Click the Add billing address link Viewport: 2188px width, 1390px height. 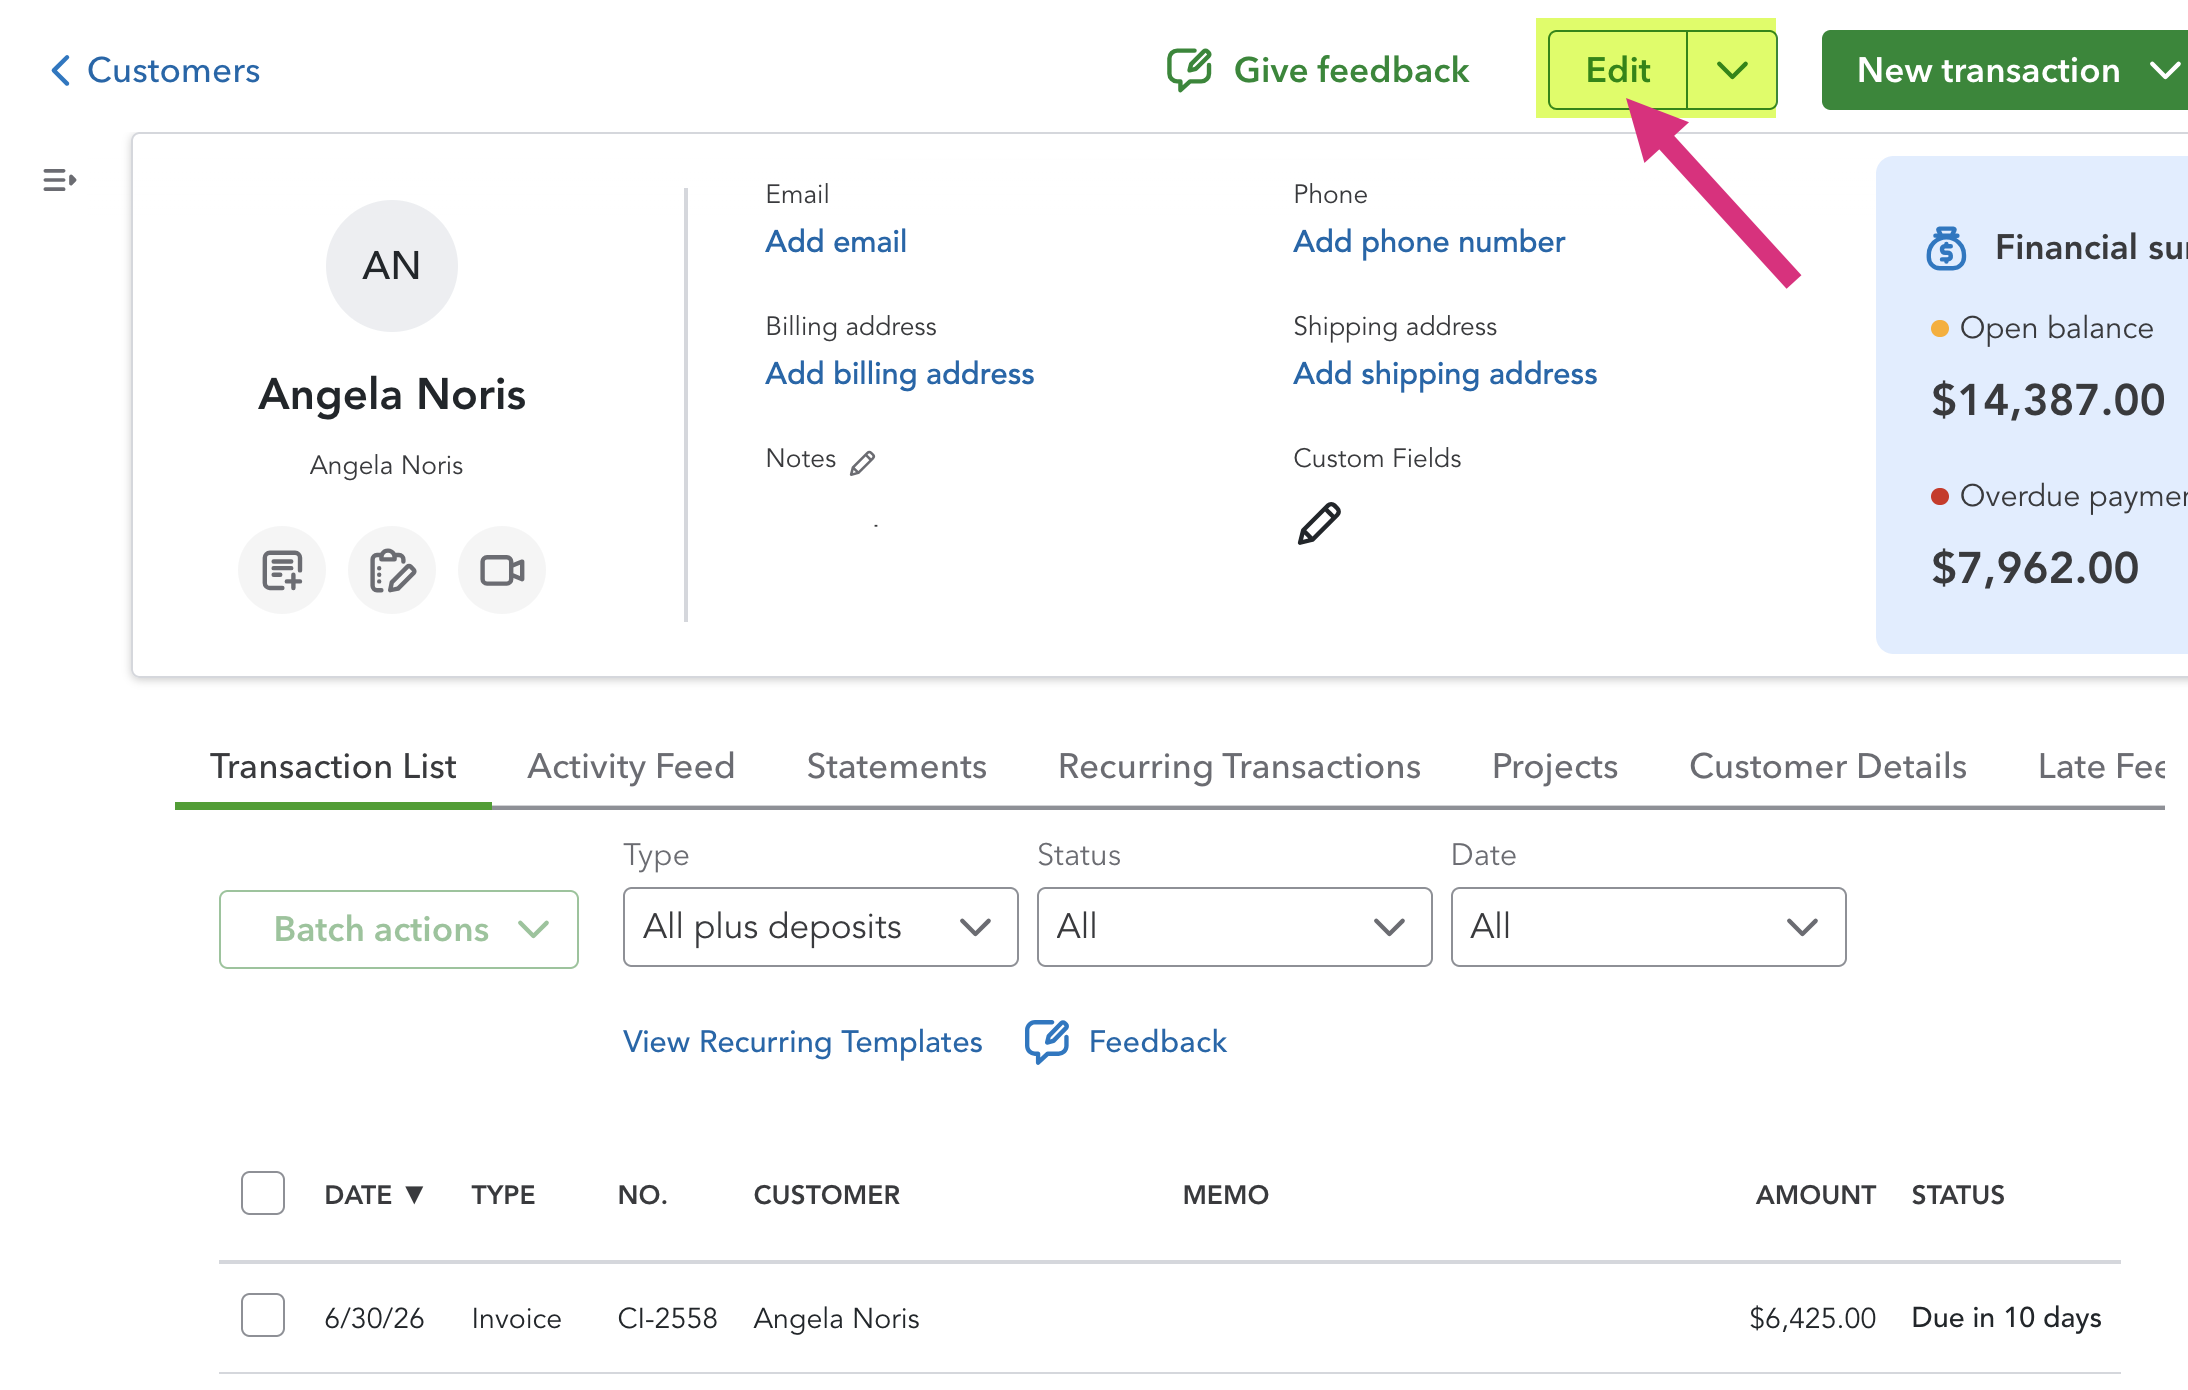coord(899,373)
